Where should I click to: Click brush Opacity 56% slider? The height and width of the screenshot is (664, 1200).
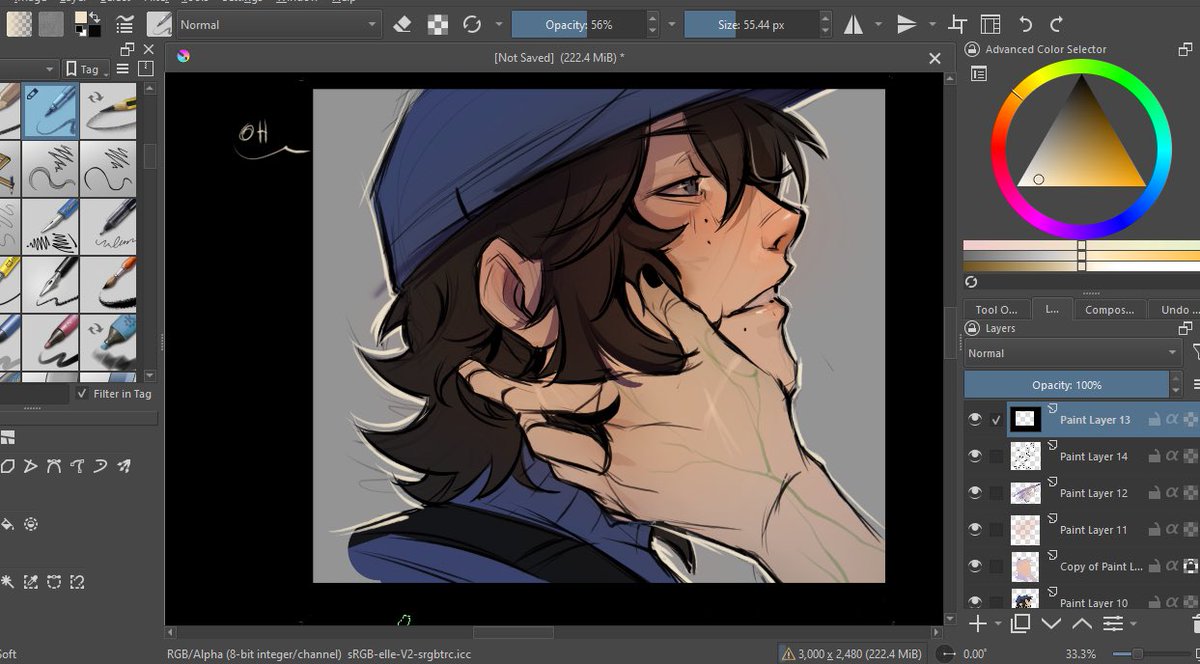tap(578, 24)
